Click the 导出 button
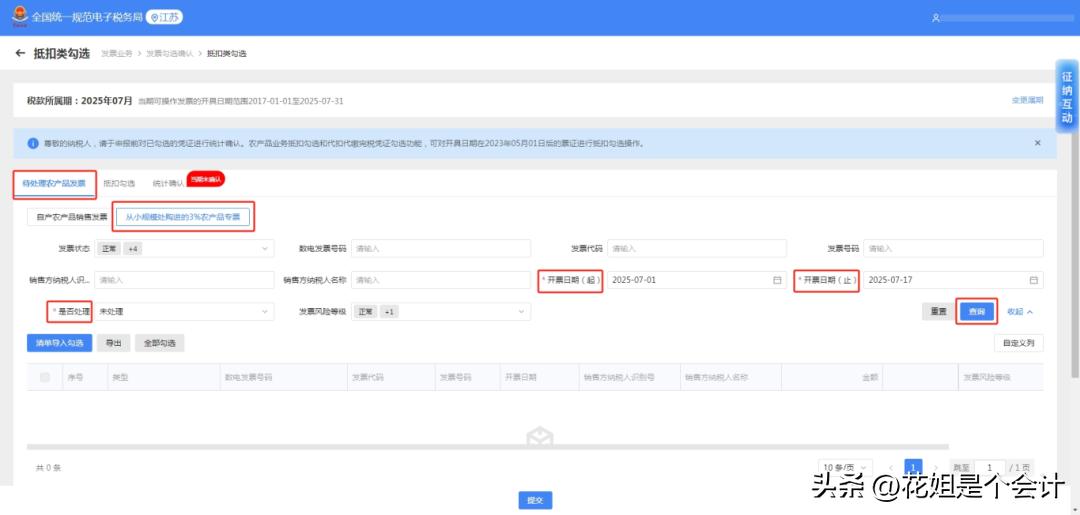This screenshot has width=1080, height=515. coord(113,343)
